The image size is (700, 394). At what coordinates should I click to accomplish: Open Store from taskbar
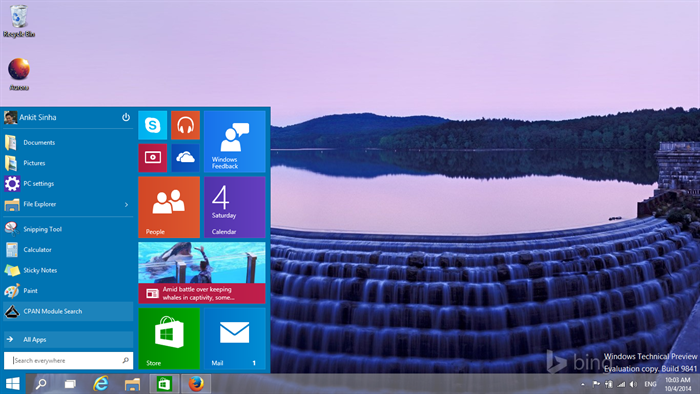tap(164, 384)
